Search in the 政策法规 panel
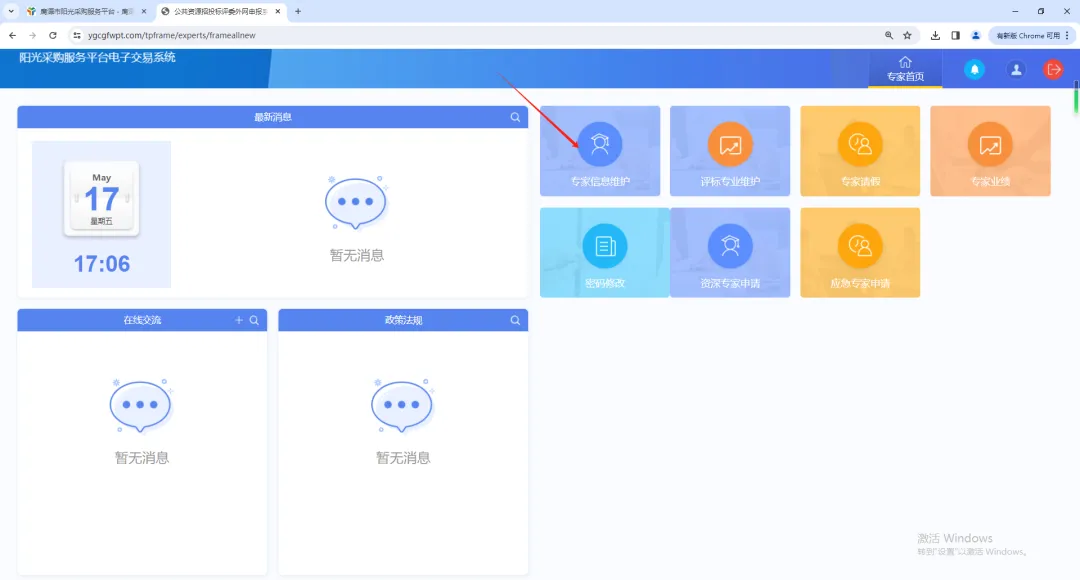Image resolution: width=1080 pixels, height=580 pixels. pos(515,320)
